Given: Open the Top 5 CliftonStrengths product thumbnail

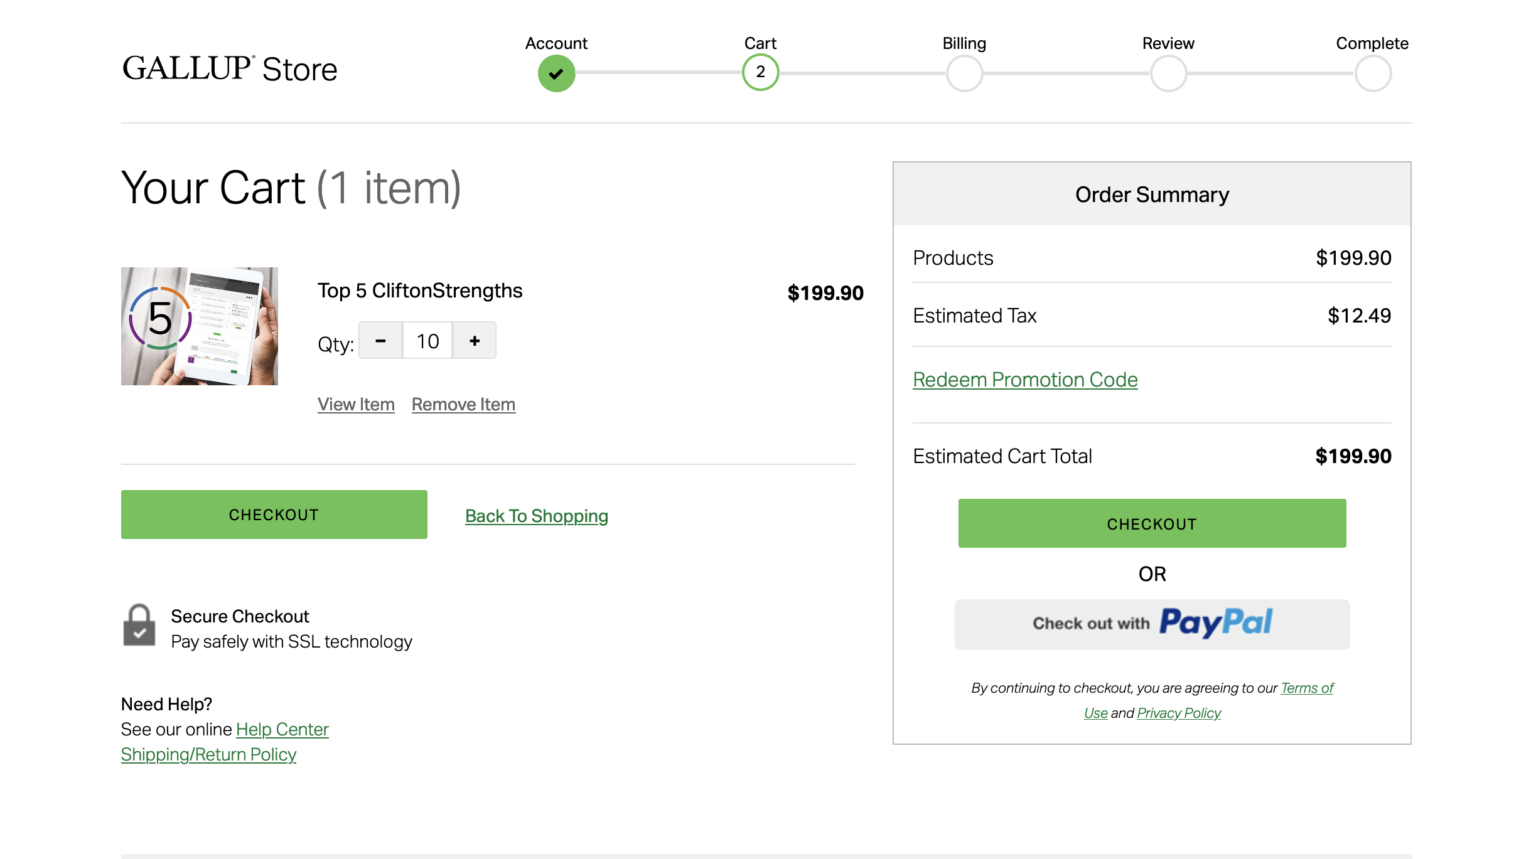Looking at the screenshot, I should (199, 326).
